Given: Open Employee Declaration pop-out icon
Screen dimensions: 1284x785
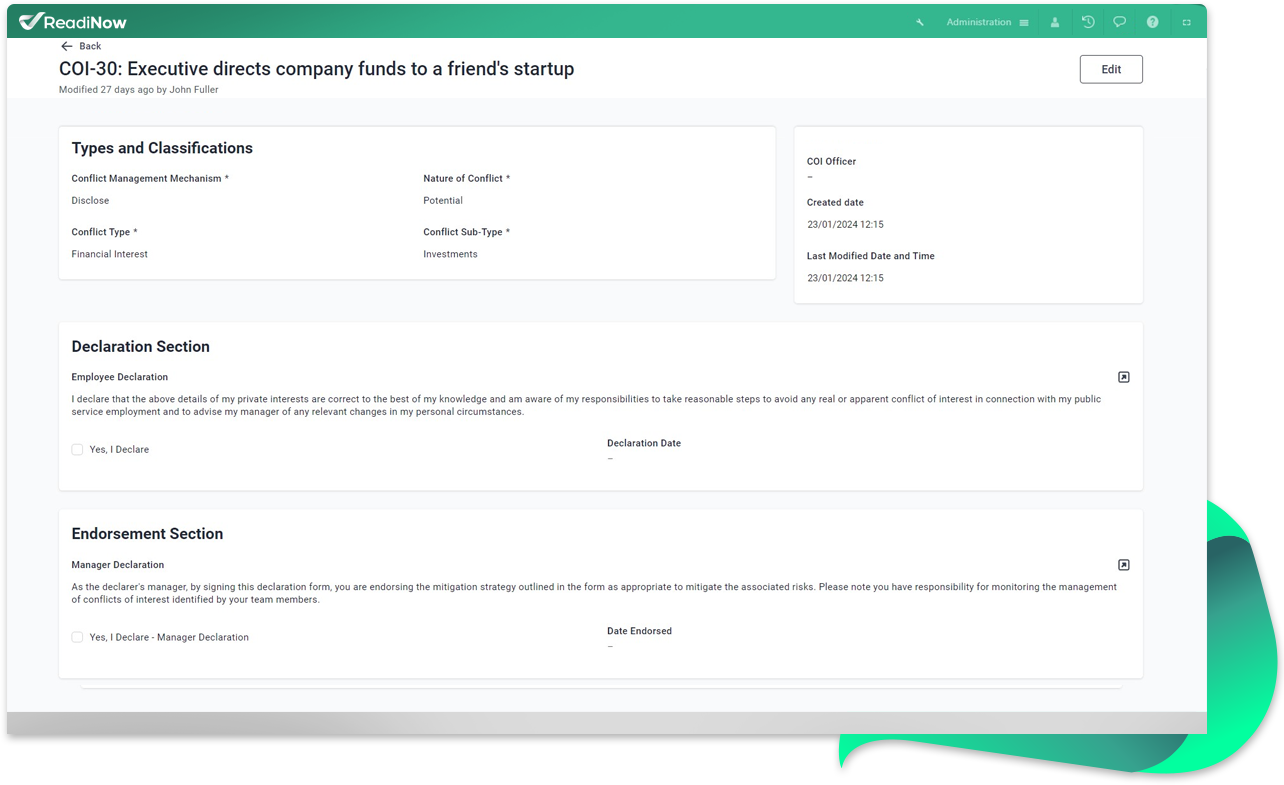Looking at the screenshot, I should coord(1124,377).
